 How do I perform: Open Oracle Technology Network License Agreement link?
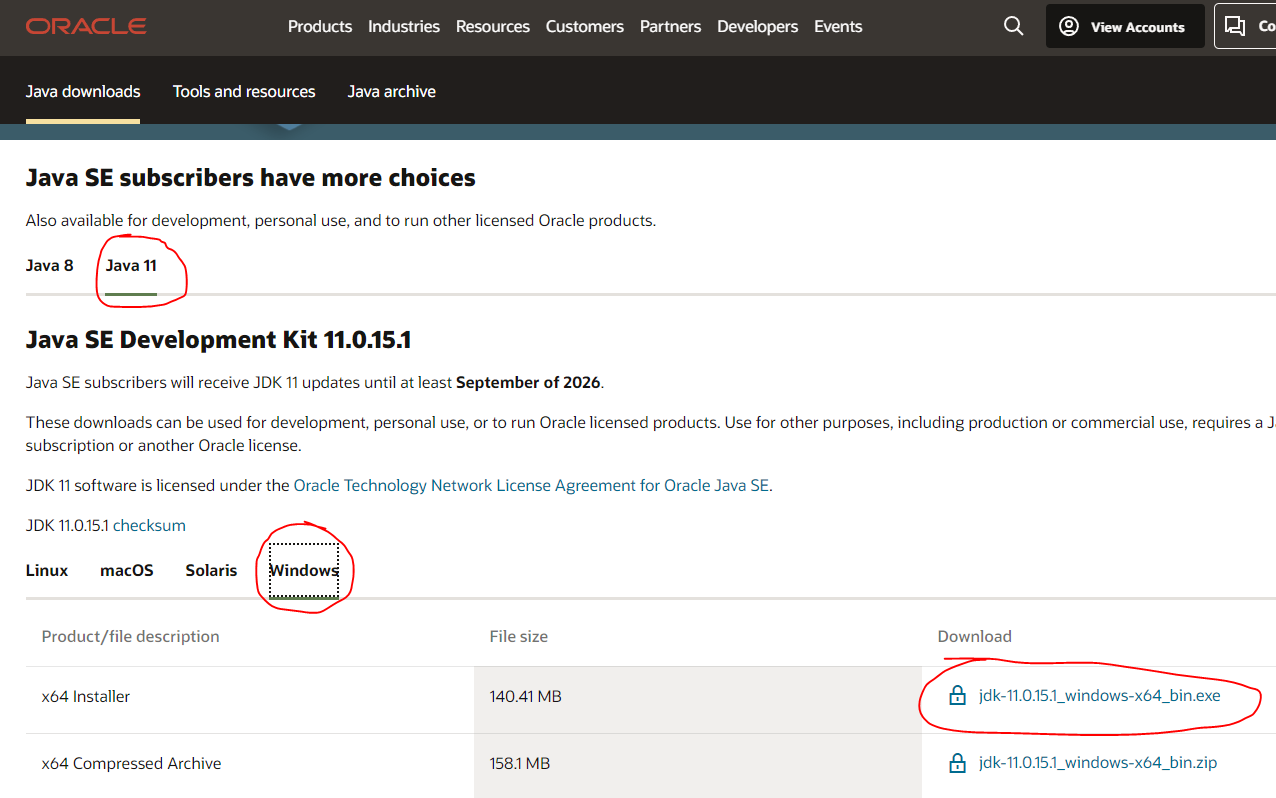tap(531, 485)
